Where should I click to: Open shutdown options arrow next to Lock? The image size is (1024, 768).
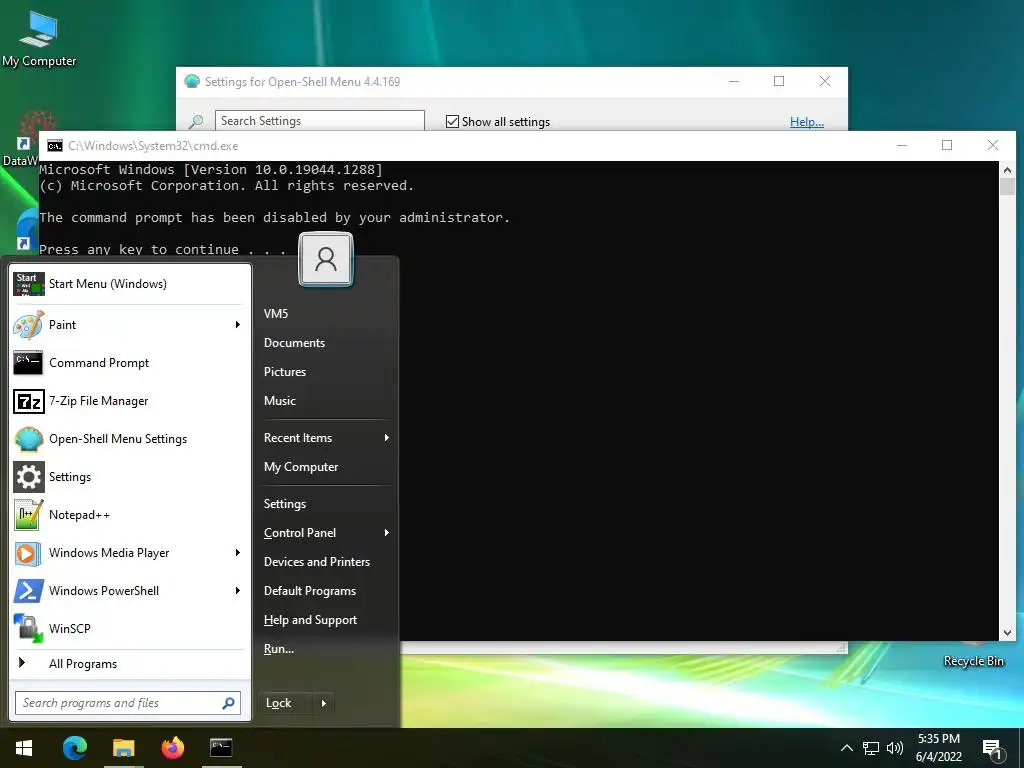pyautogui.click(x=323, y=703)
